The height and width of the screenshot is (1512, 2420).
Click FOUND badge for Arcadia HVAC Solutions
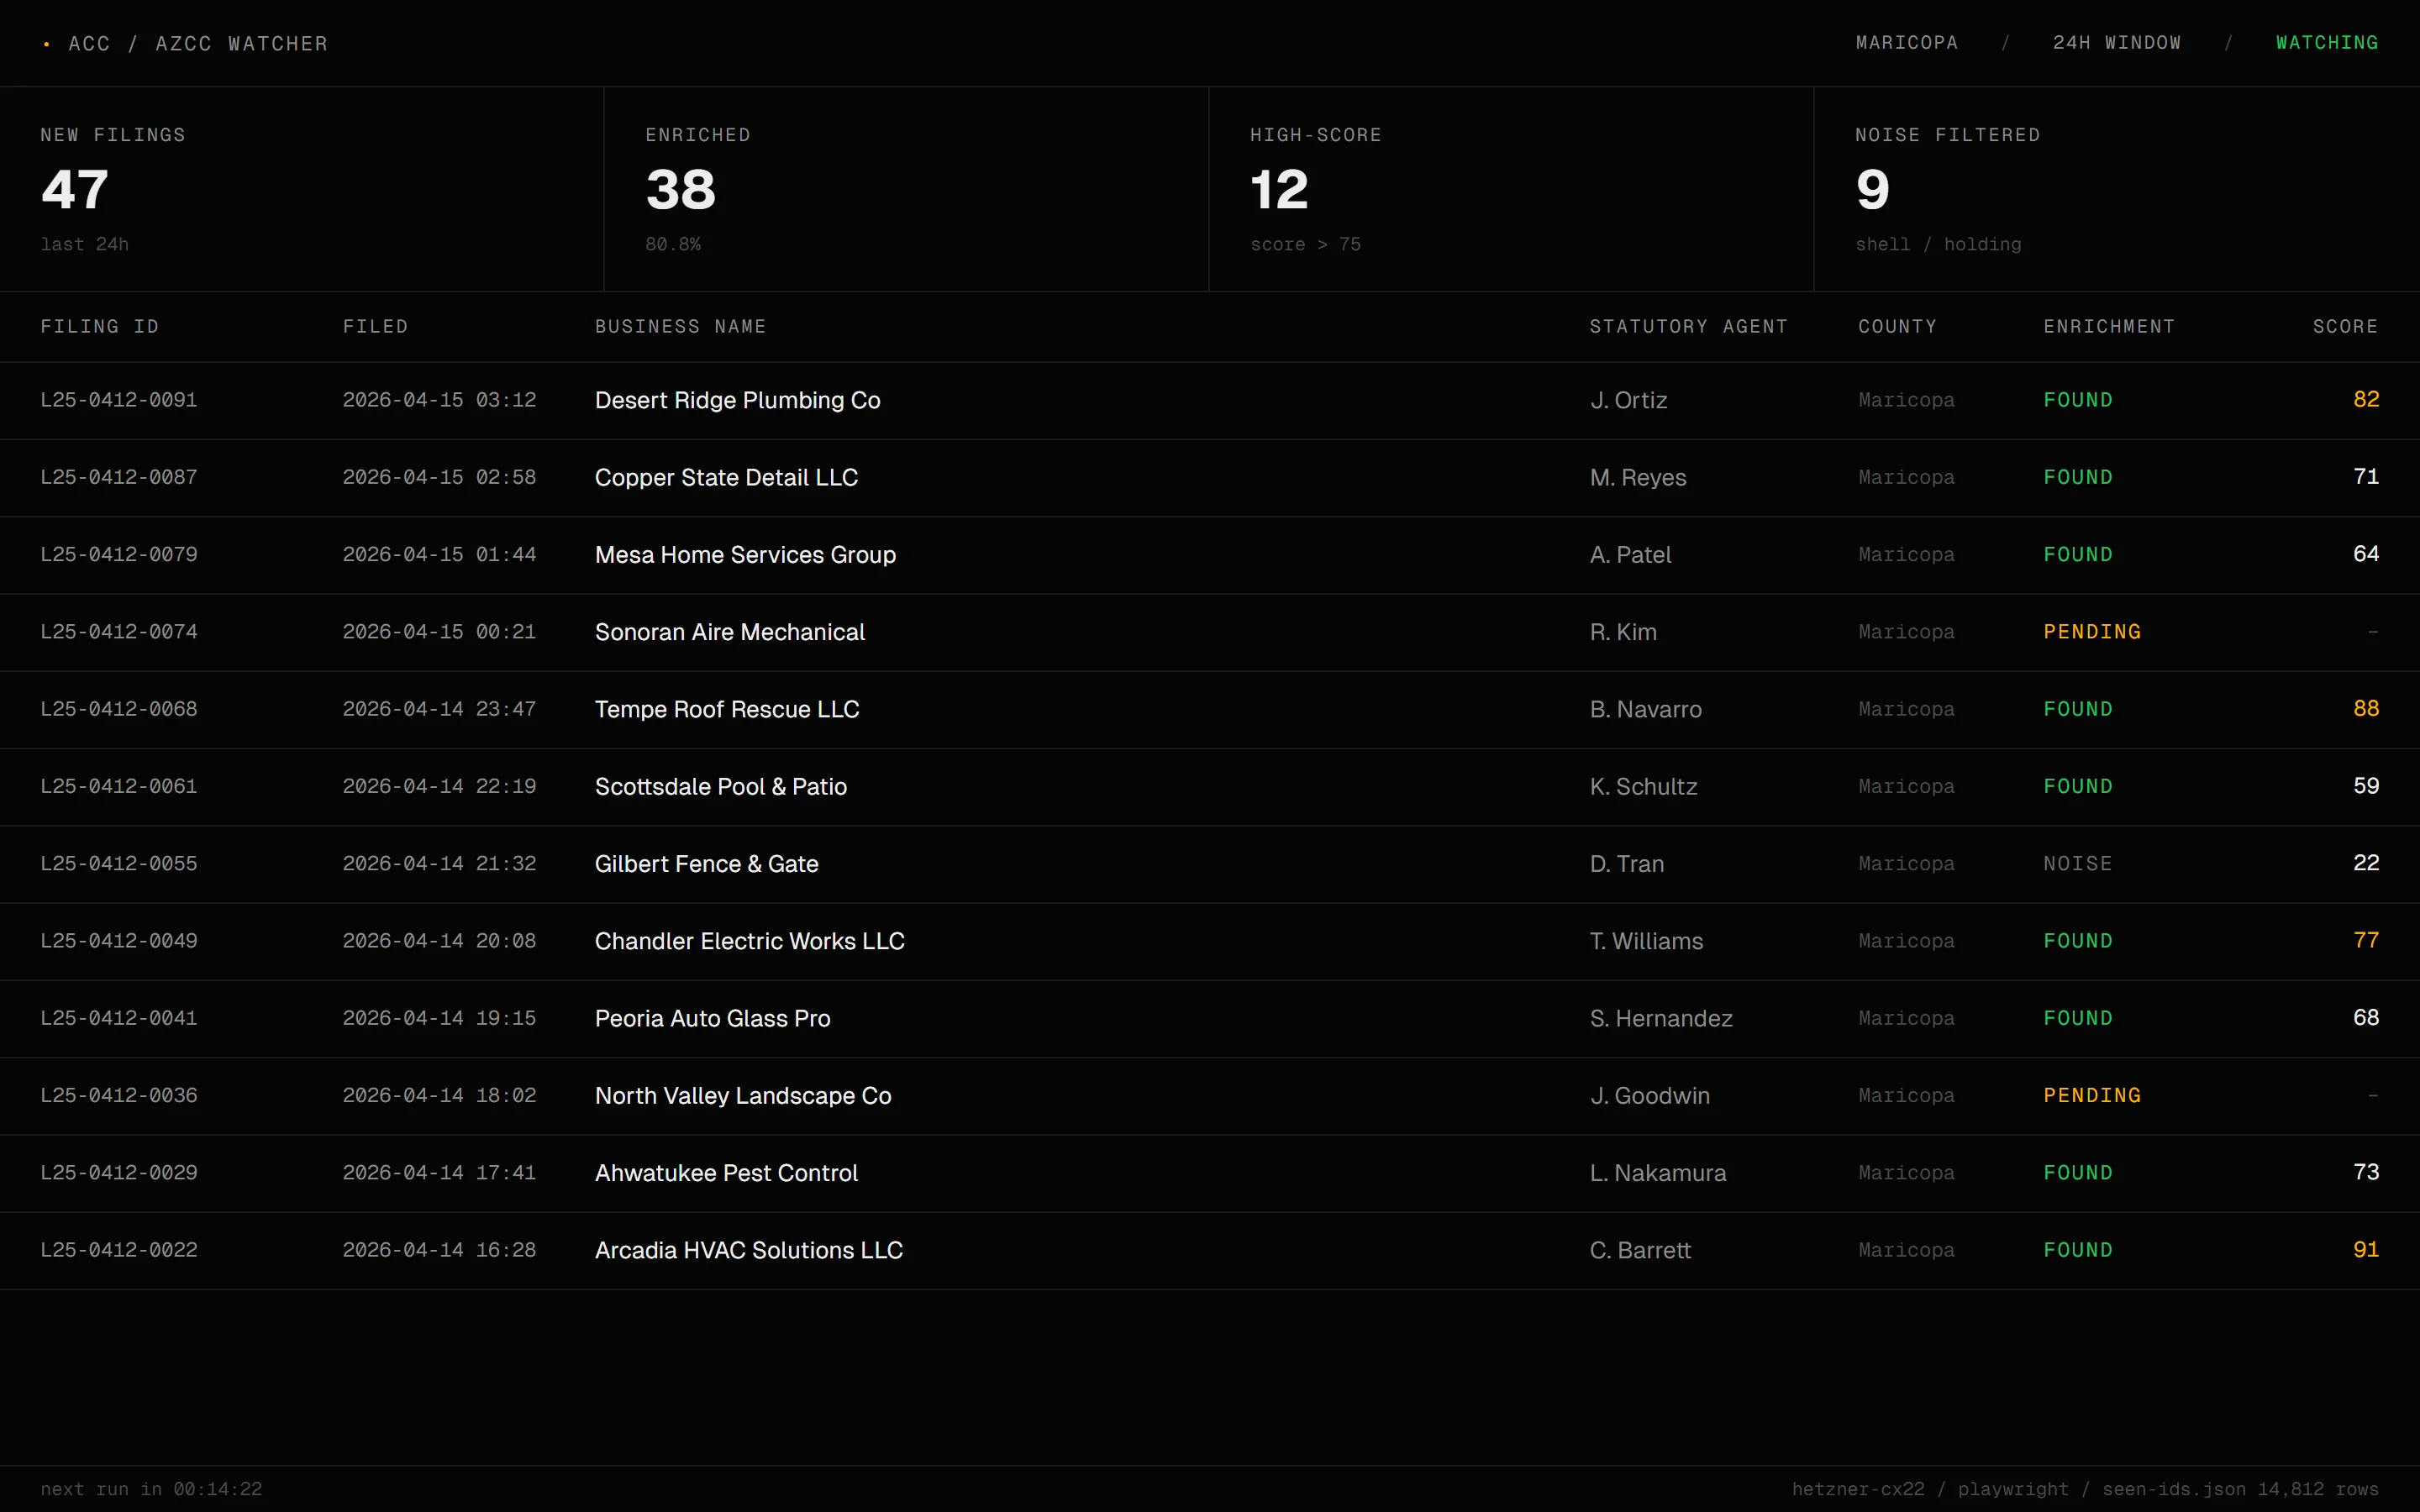click(2077, 1250)
